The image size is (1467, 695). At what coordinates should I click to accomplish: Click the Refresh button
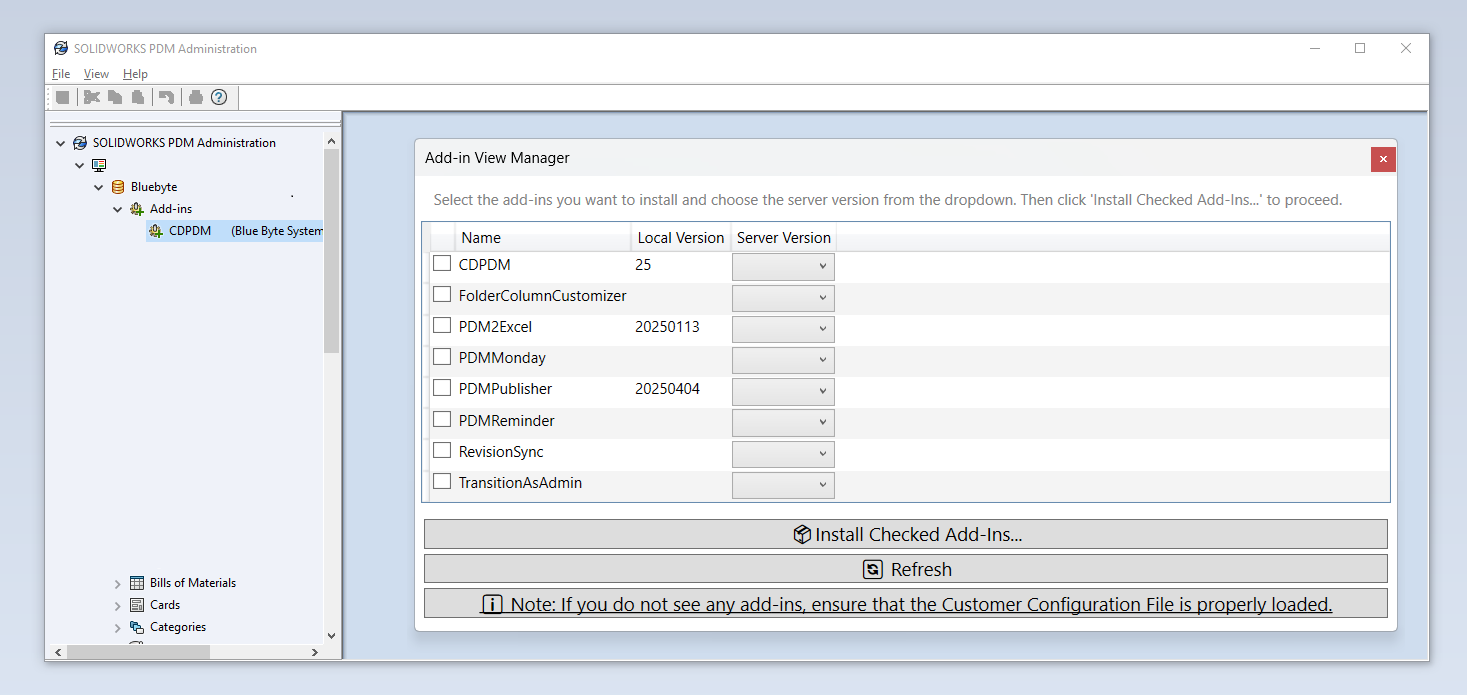point(906,569)
